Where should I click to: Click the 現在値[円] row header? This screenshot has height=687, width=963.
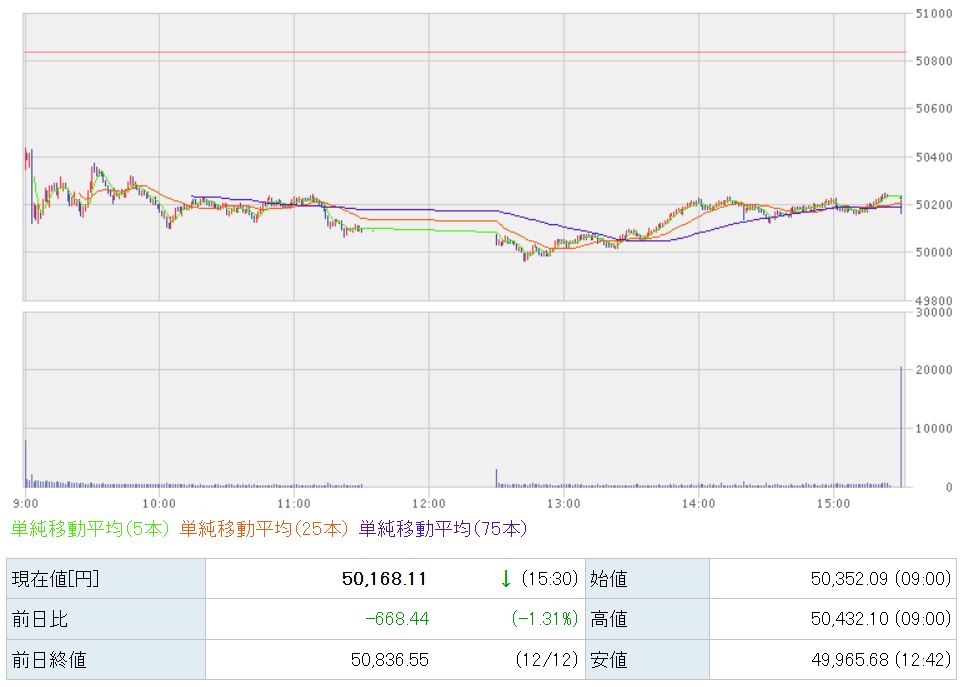tap(56, 579)
